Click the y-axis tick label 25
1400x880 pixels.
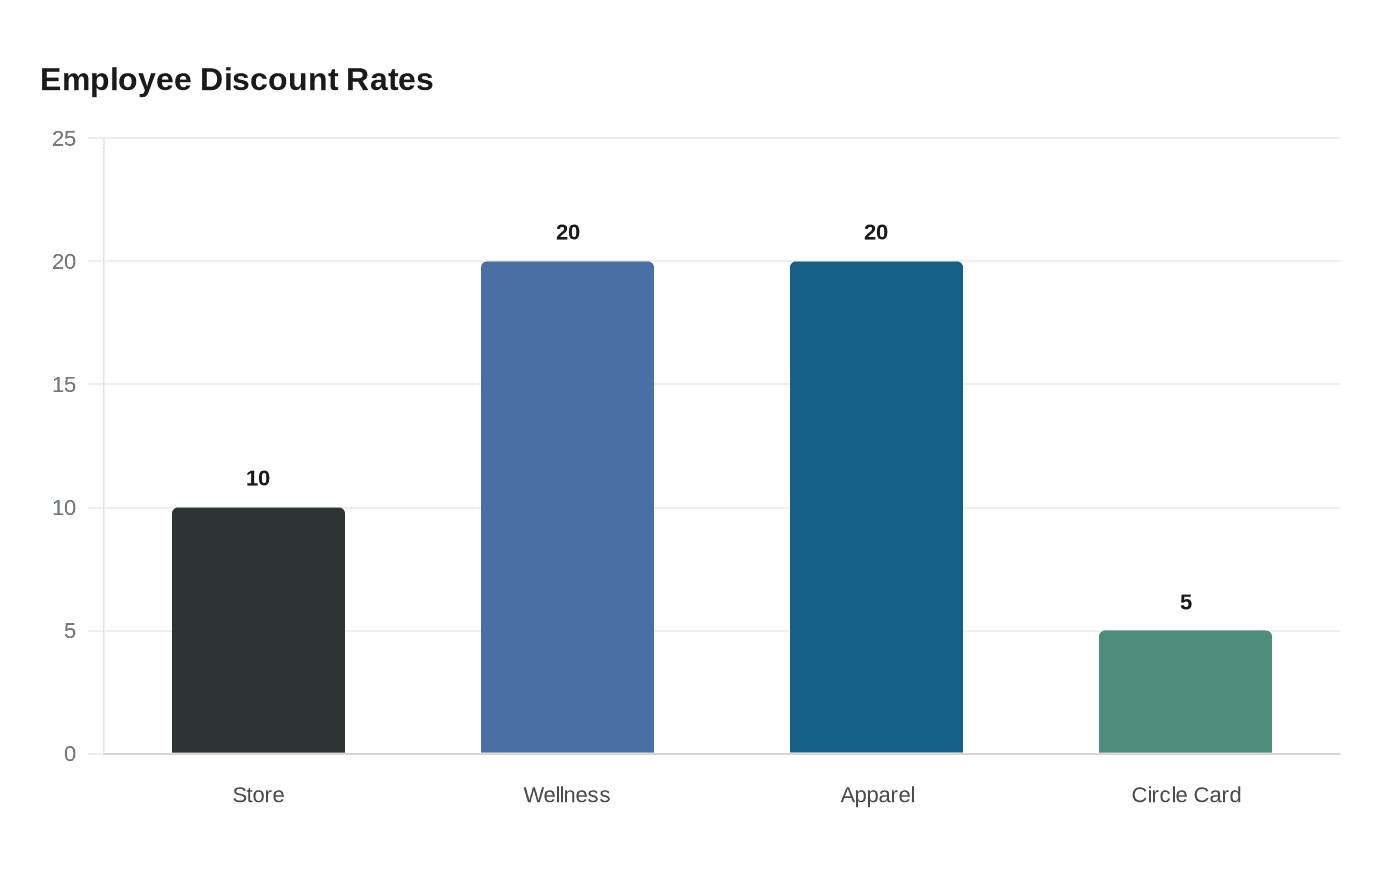[x=64, y=139]
